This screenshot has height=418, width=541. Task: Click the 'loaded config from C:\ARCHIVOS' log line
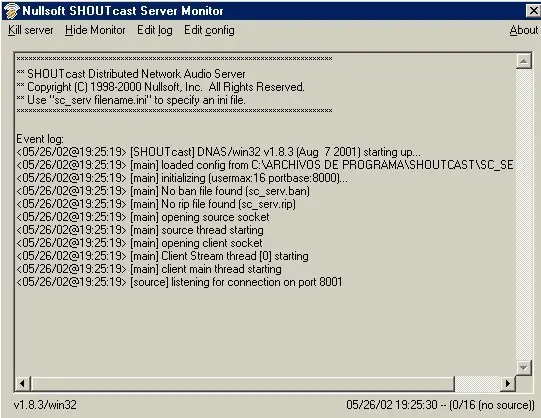tap(265, 165)
